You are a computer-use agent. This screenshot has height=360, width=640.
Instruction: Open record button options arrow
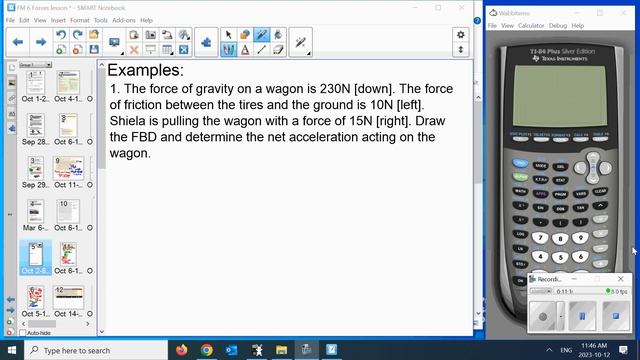(x=561, y=316)
